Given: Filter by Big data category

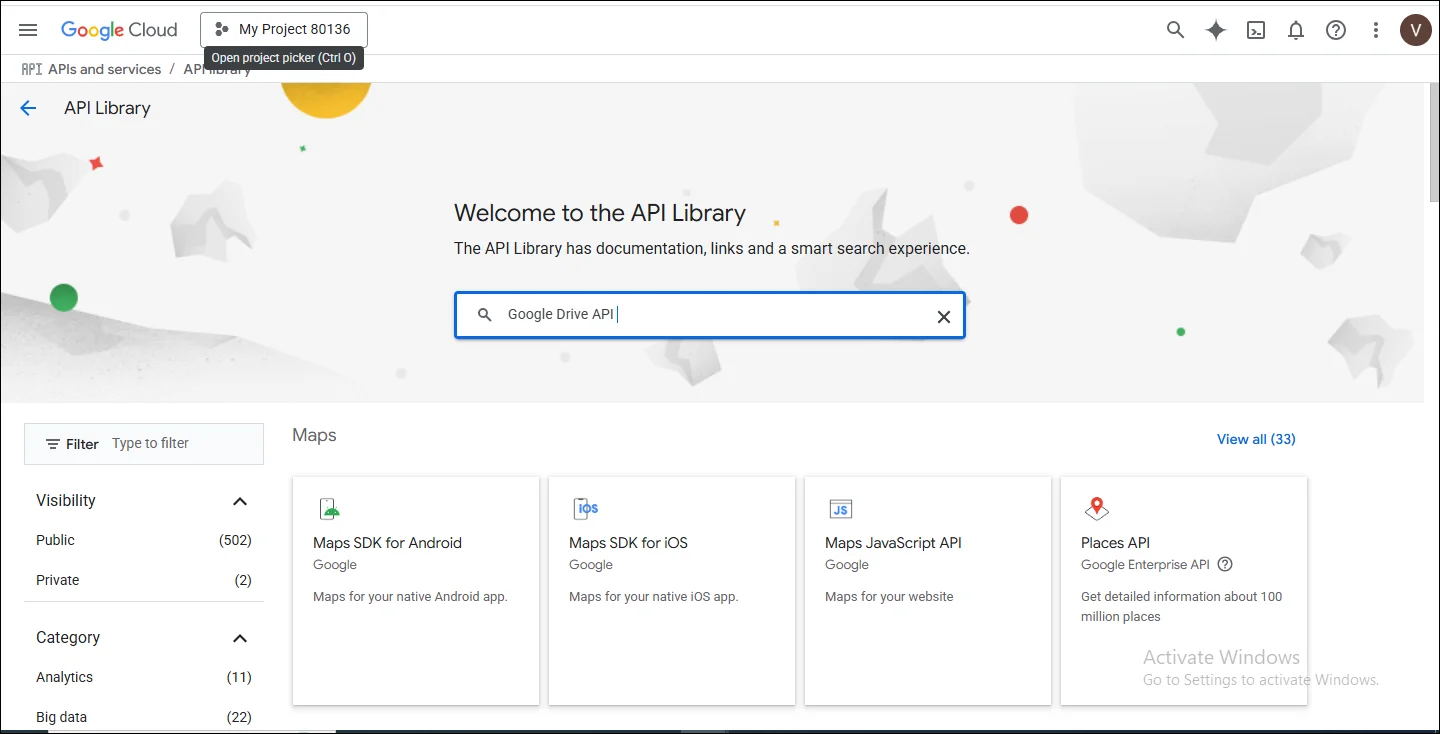Looking at the screenshot, I should click(x=144, y=717).
